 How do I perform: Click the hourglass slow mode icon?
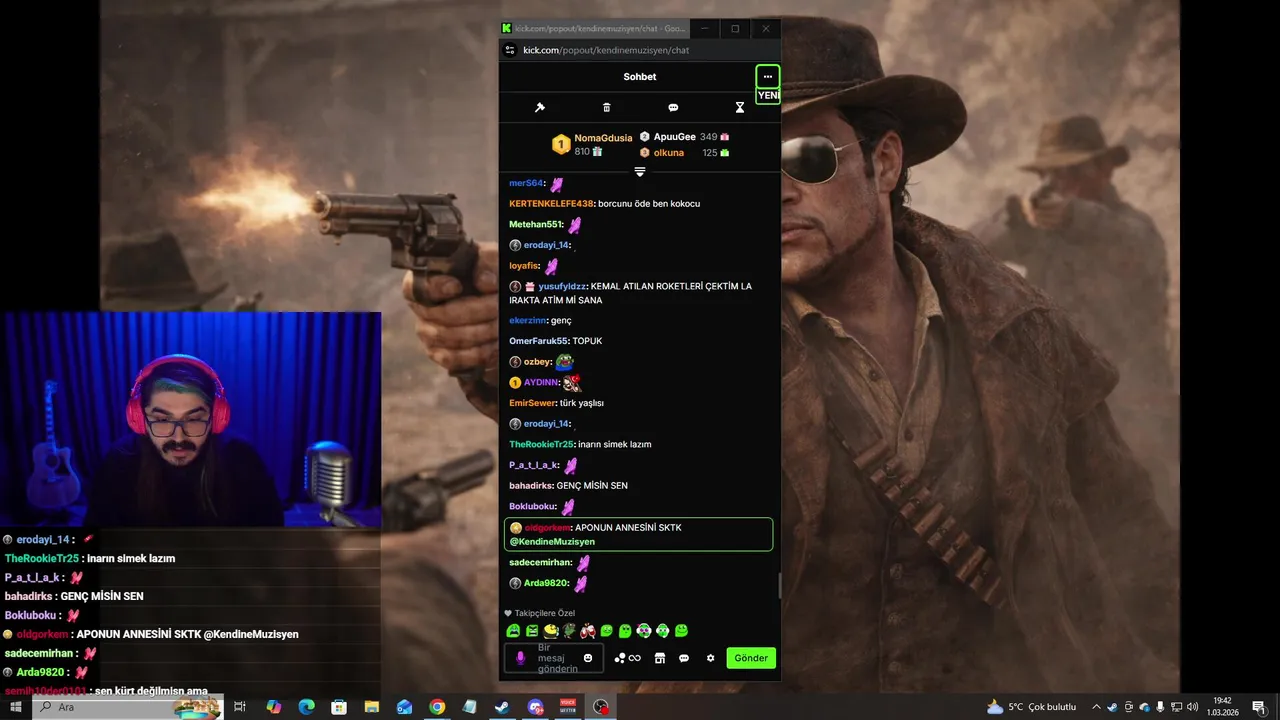click(x=740, y=107)
